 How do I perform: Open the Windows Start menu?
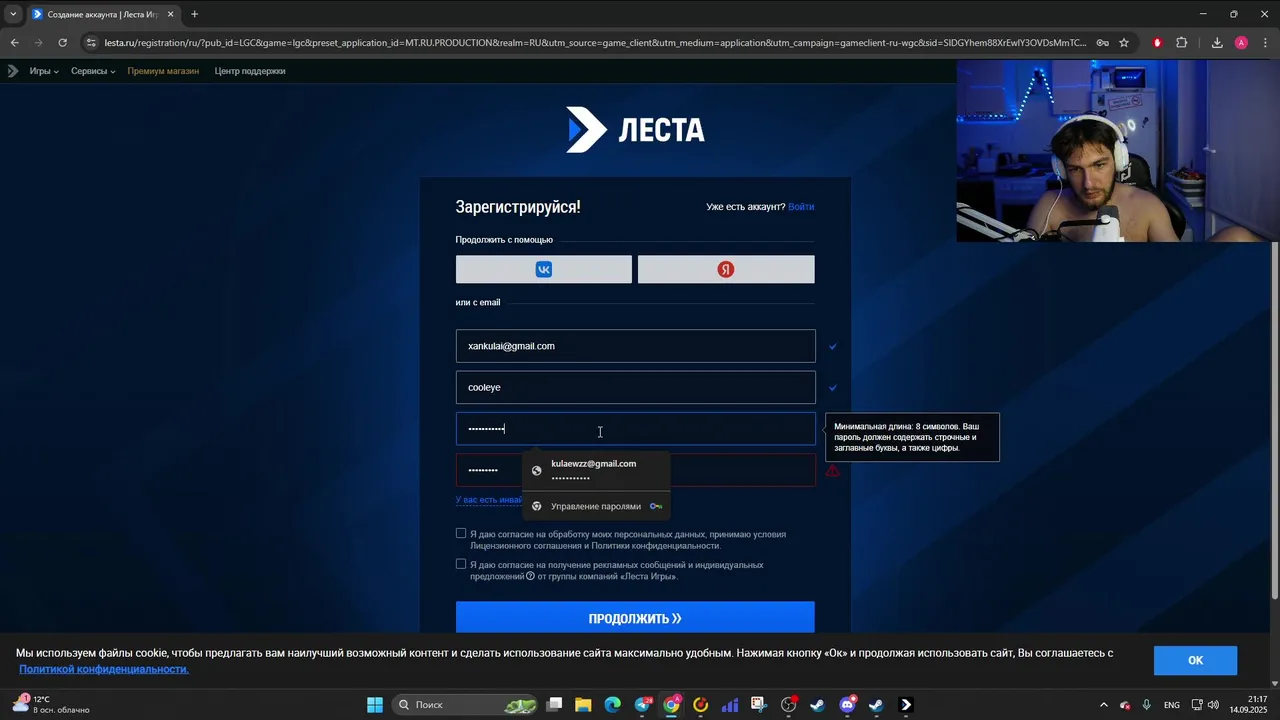pyautogui.click(x=375, y=705)
